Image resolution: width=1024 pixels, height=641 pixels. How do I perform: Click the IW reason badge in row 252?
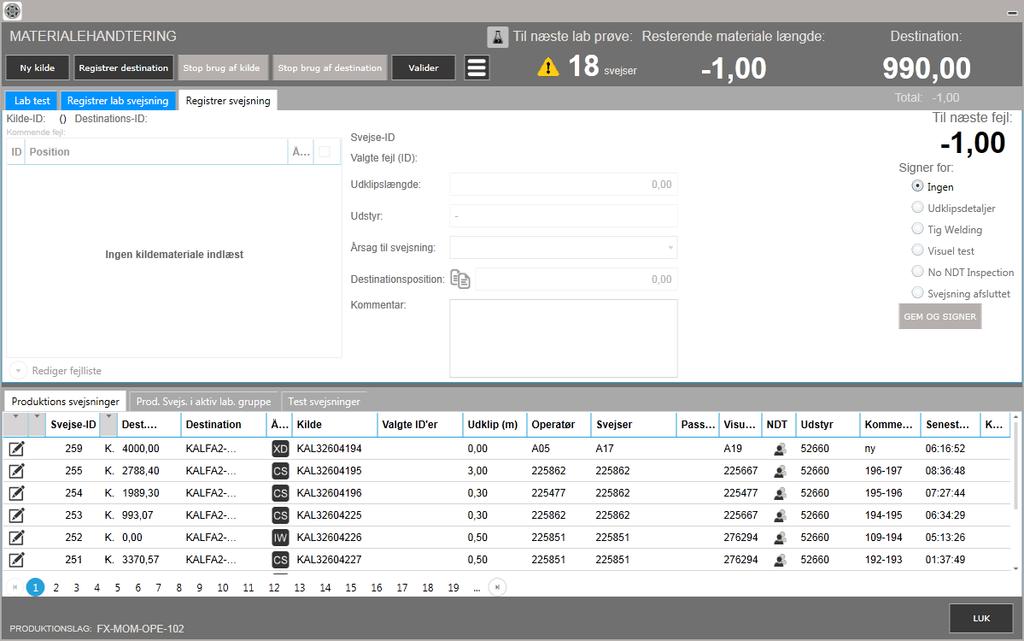pyautogui.click(x=280, y=537)
